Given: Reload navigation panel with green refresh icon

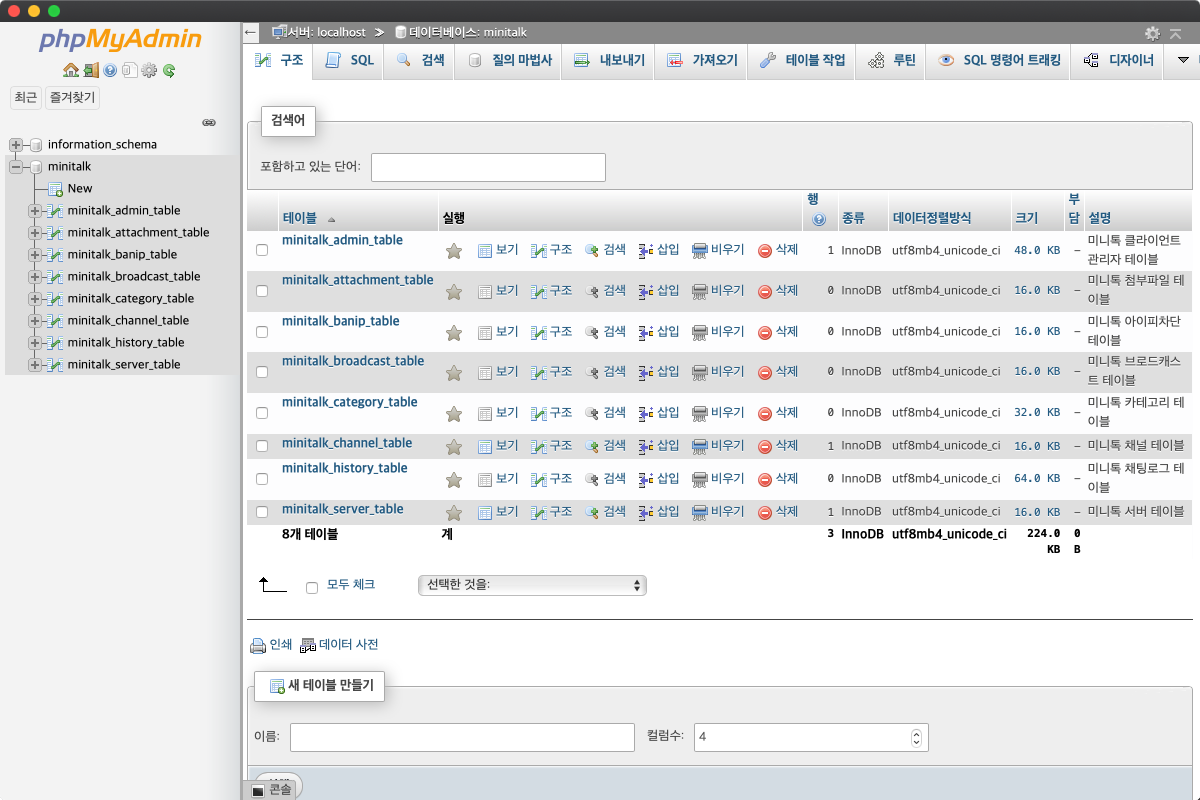Looking at the screenshot, I should [x=169, y=70].
